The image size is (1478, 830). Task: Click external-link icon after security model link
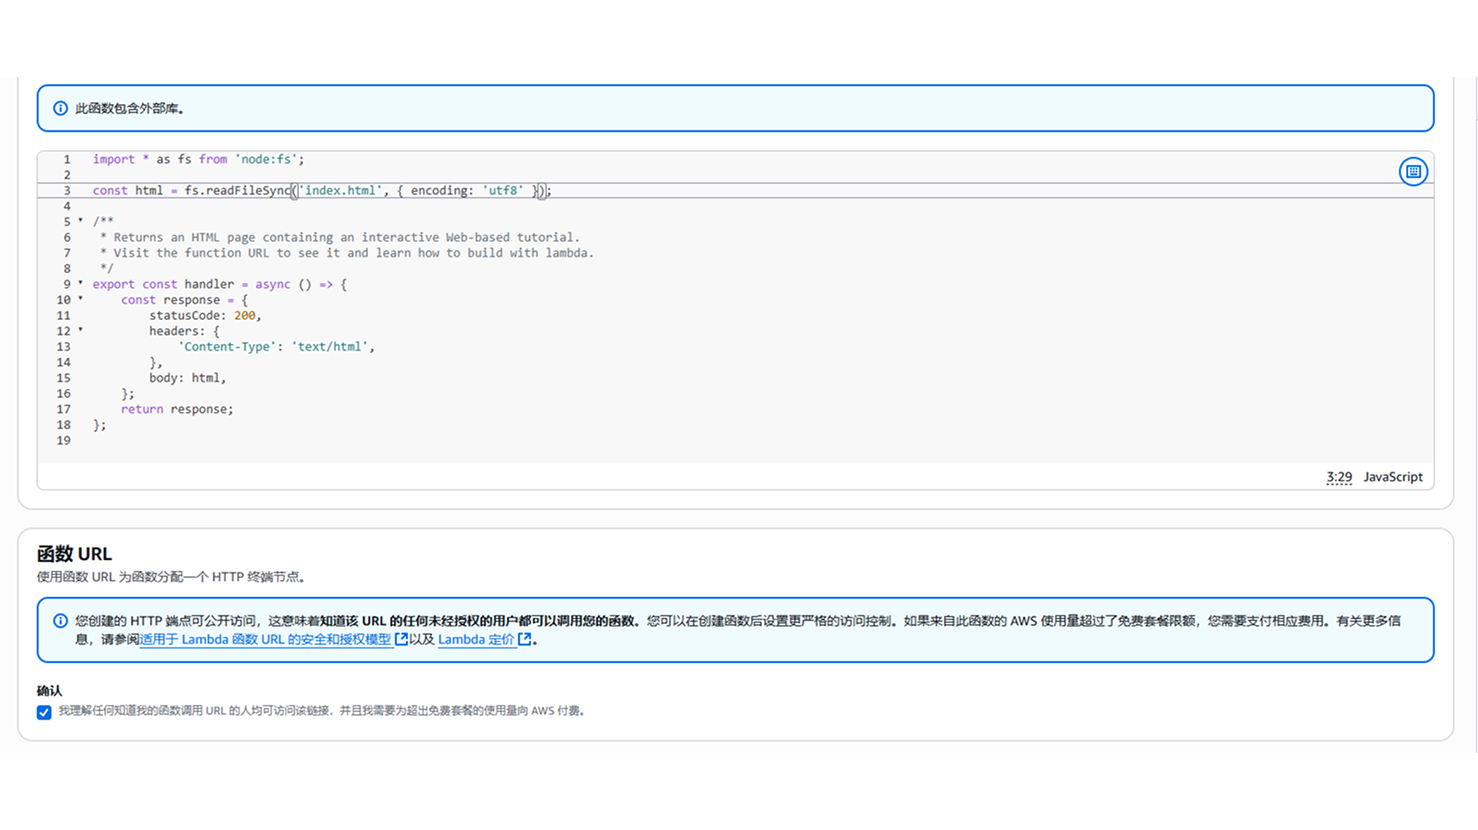(401, 639)
